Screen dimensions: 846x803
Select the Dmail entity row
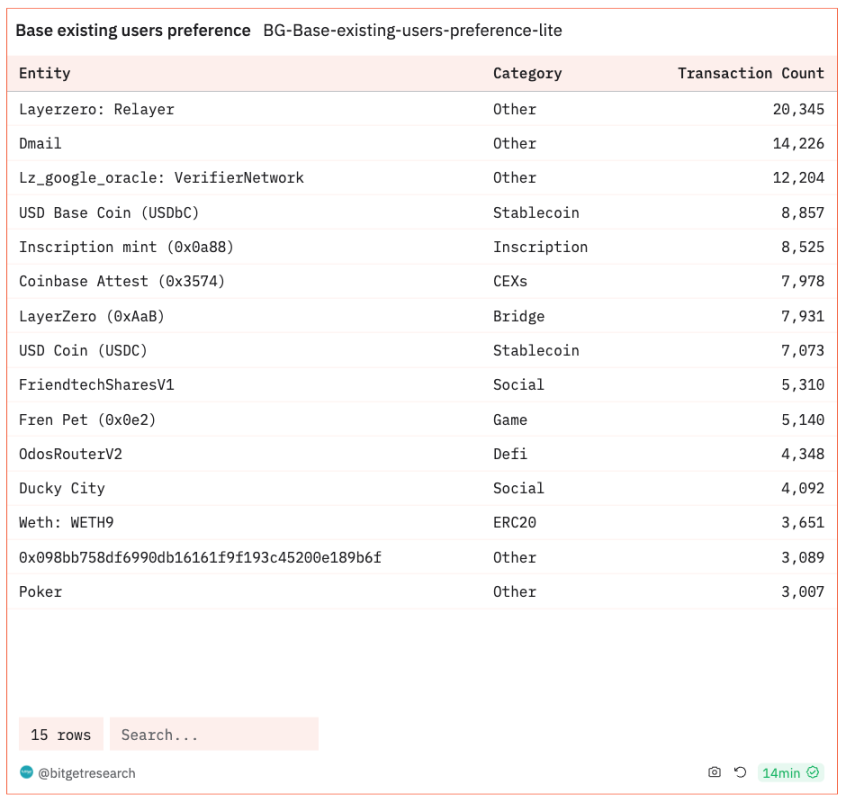coord(40,144)
